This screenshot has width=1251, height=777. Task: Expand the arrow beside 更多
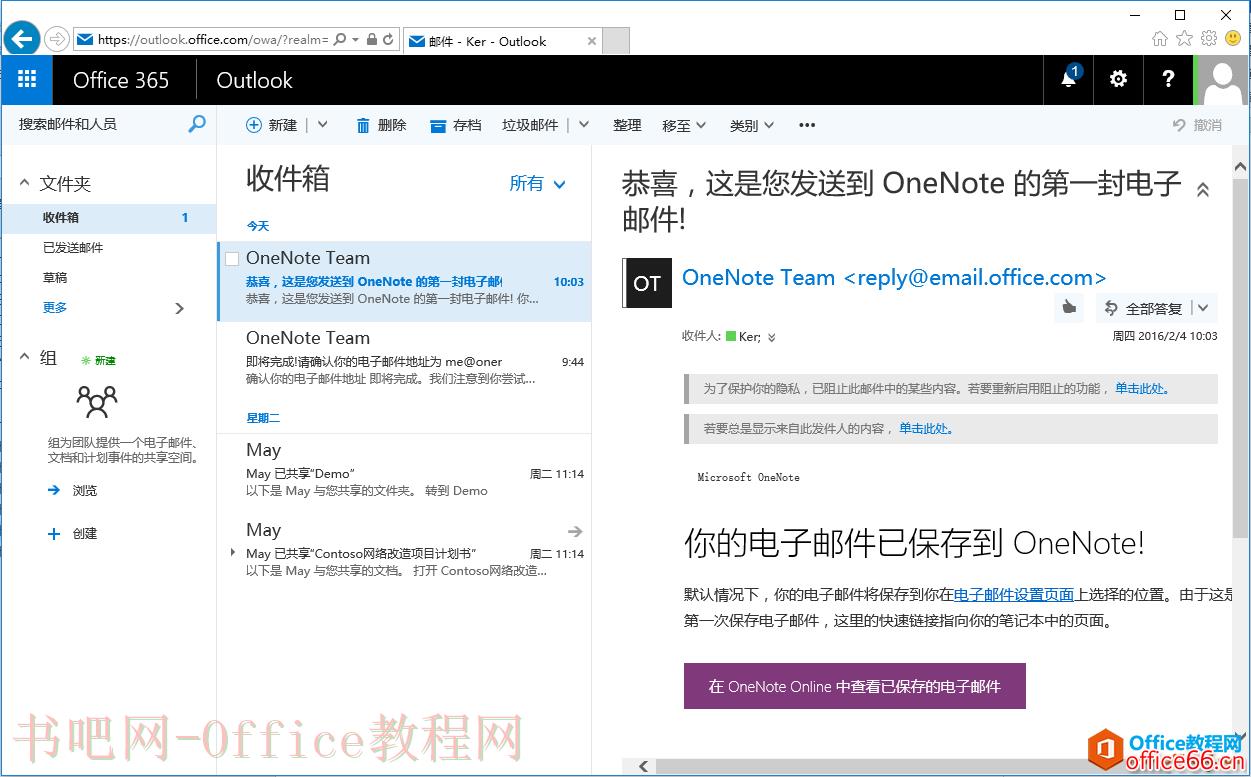click(180, 308)
